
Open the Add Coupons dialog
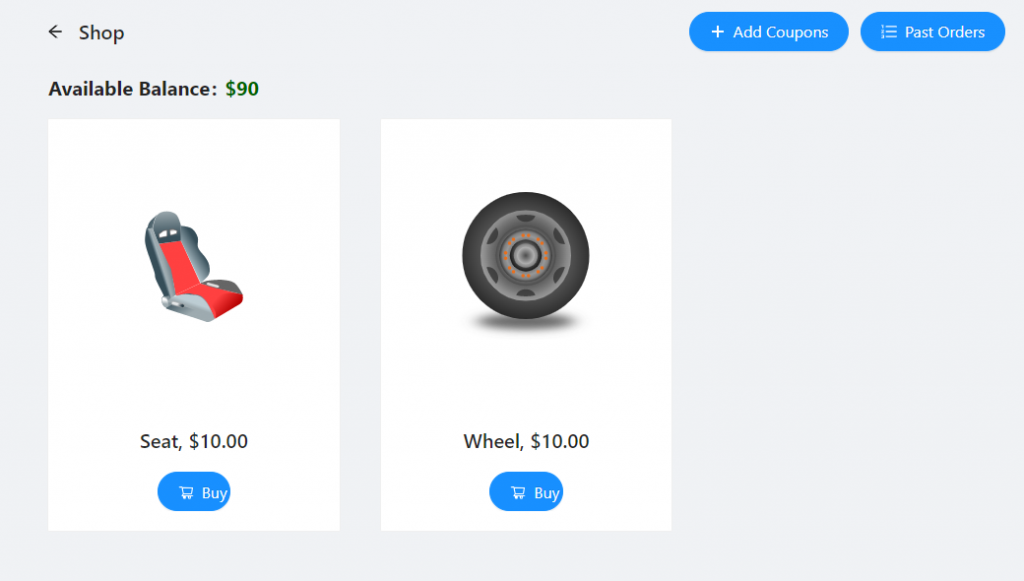click(x=768, y=32)
